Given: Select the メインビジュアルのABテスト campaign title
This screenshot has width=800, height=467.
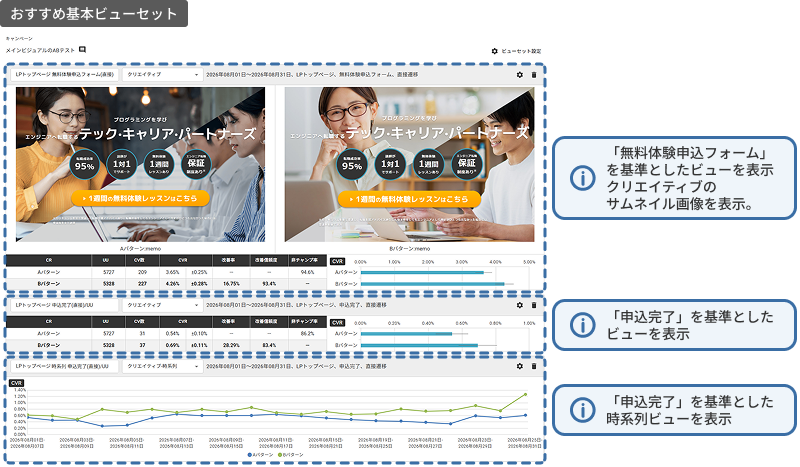Looking at the screenshot, I should click(40, 50).
